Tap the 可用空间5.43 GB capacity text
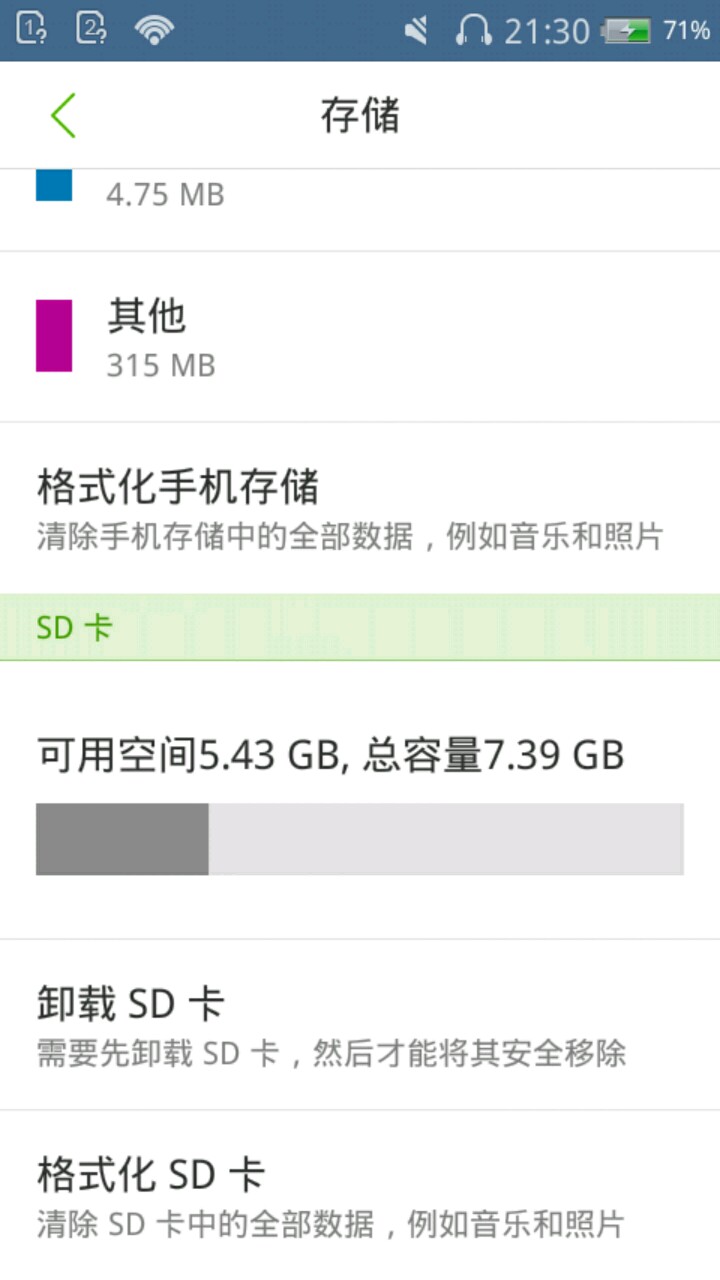The height and width of the screenshot is (1280, 720). tap(330, 755)
